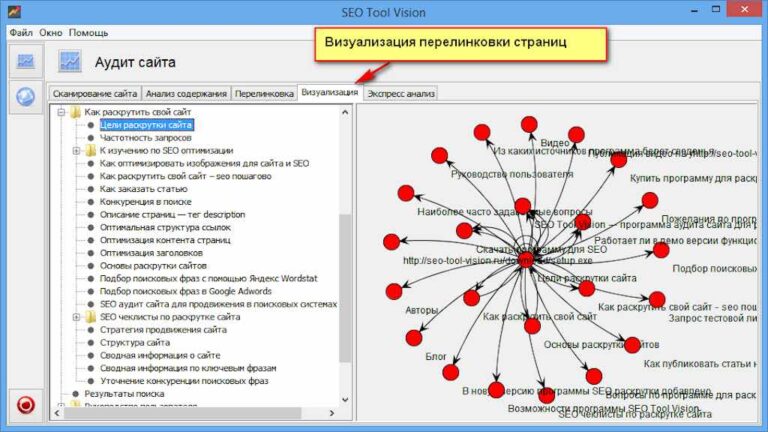768x432 pixels.
Task: Open the Файл menu
Action: coord(21,33)
